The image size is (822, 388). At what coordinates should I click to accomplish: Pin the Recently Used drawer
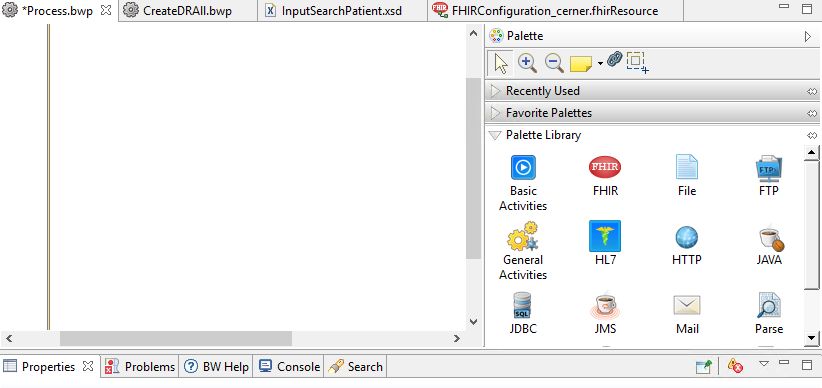[x=812, y=92]
